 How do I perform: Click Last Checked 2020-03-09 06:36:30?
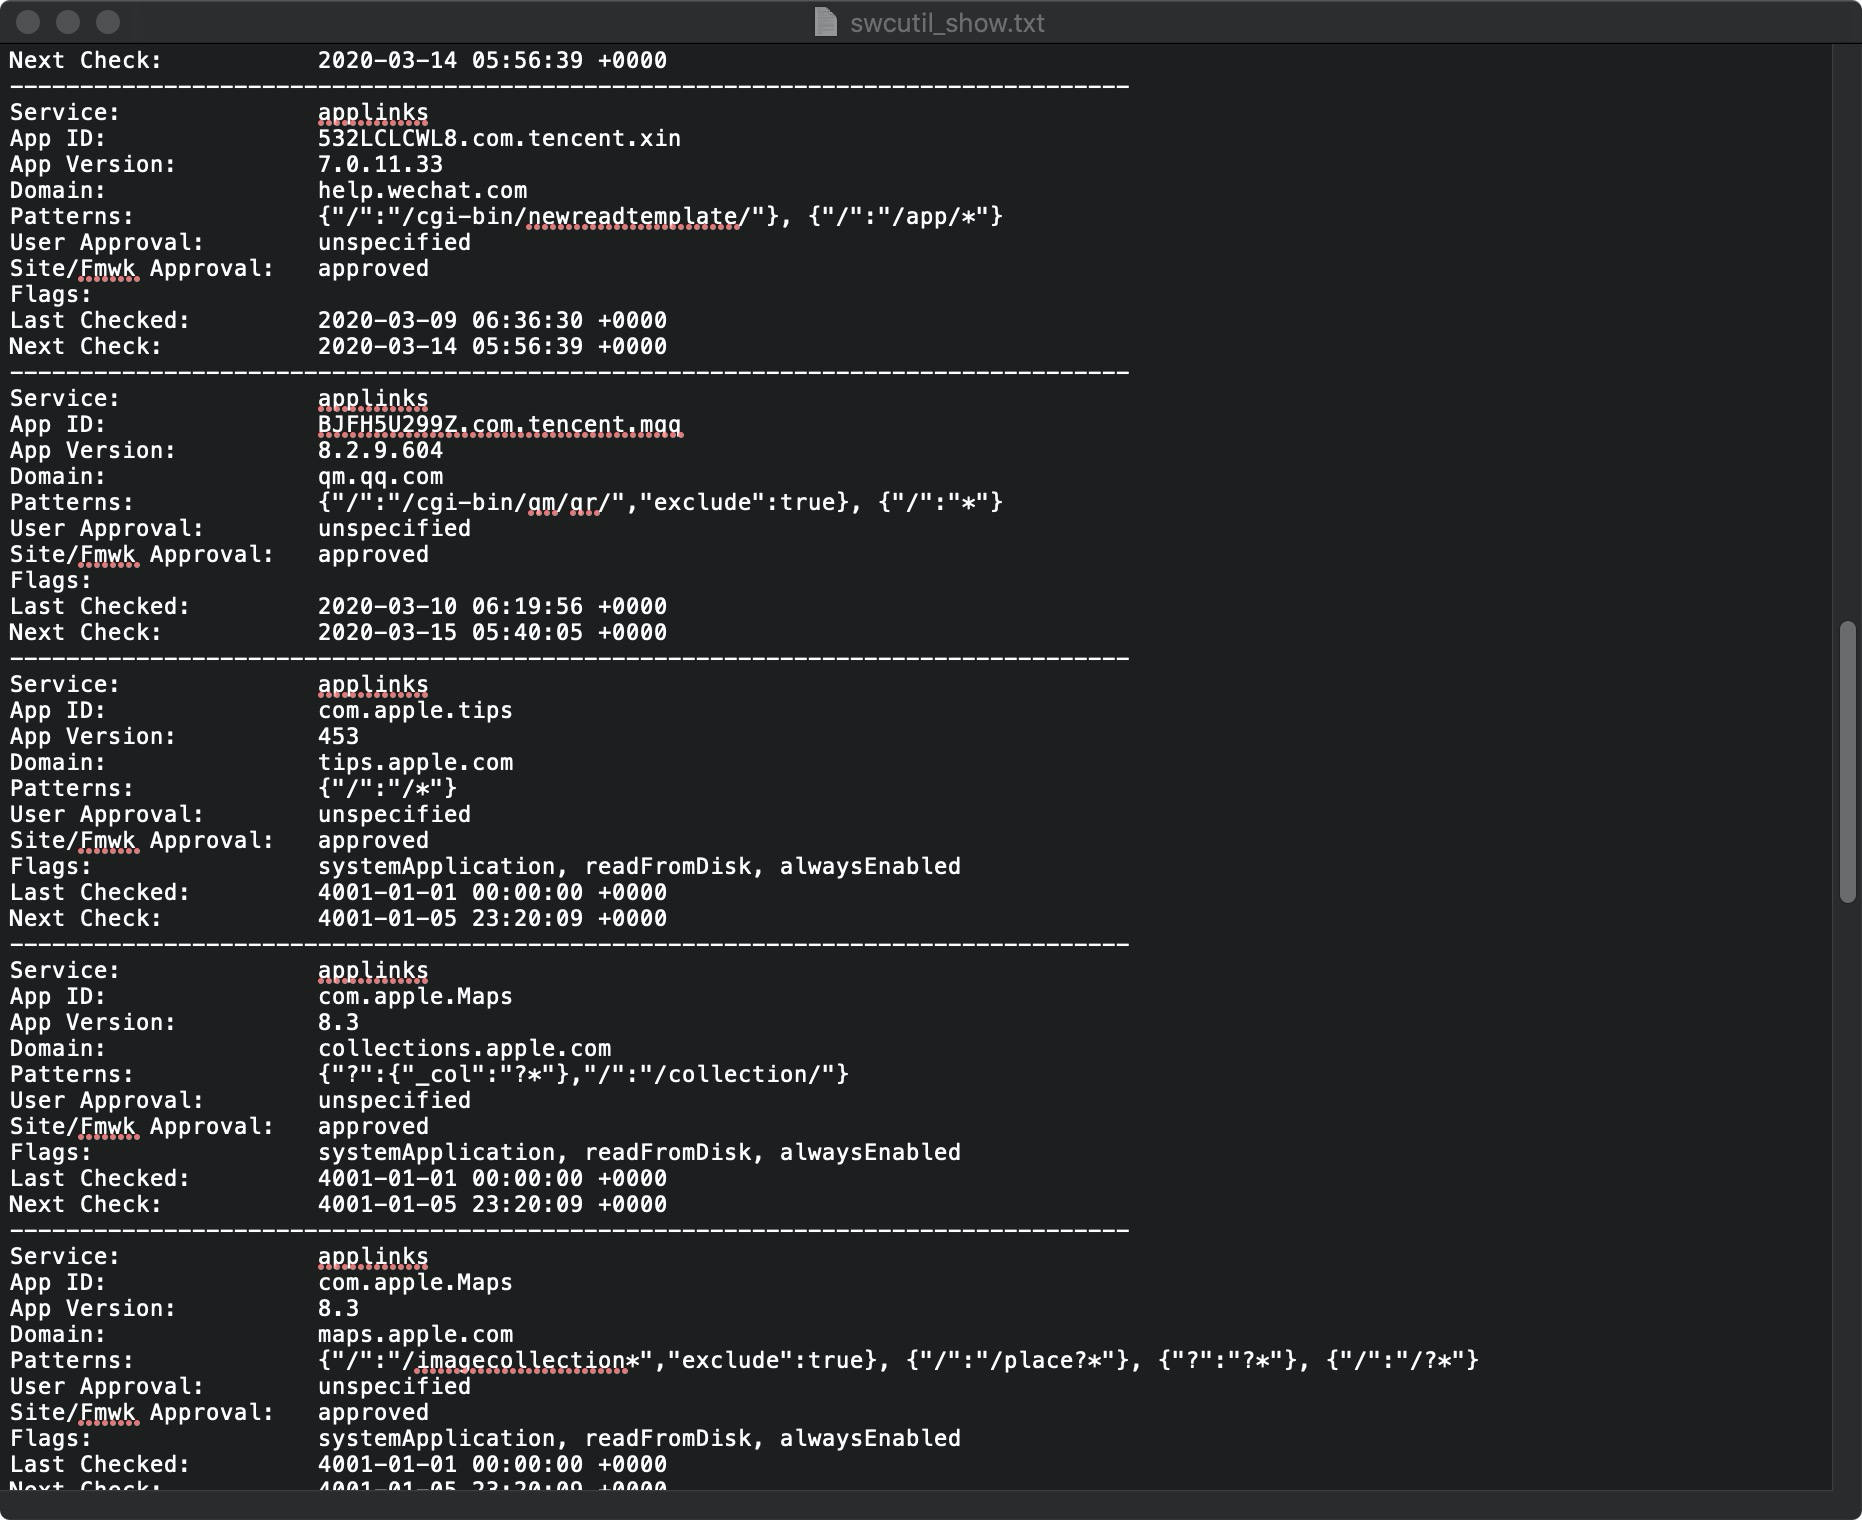(492, 320)
